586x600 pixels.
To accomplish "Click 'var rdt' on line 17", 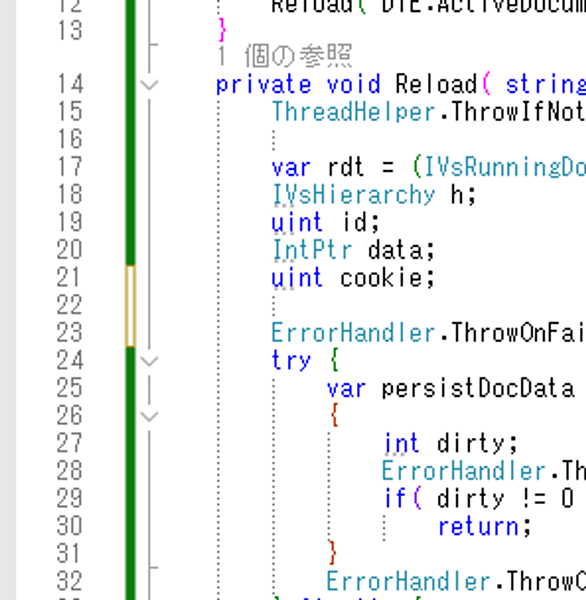I will [x=318, y=167].
